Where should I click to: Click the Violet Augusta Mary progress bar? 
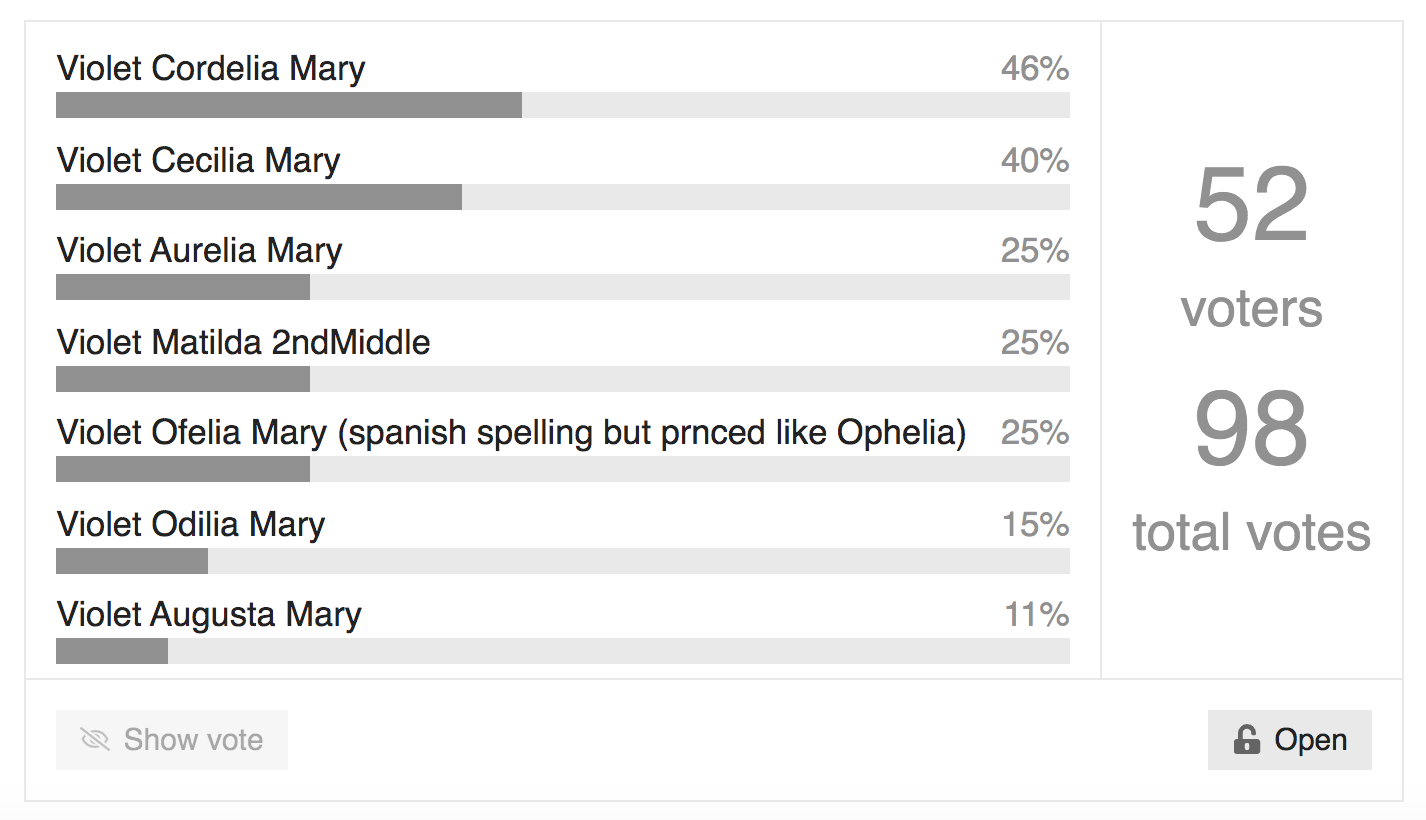coord(563,651)
